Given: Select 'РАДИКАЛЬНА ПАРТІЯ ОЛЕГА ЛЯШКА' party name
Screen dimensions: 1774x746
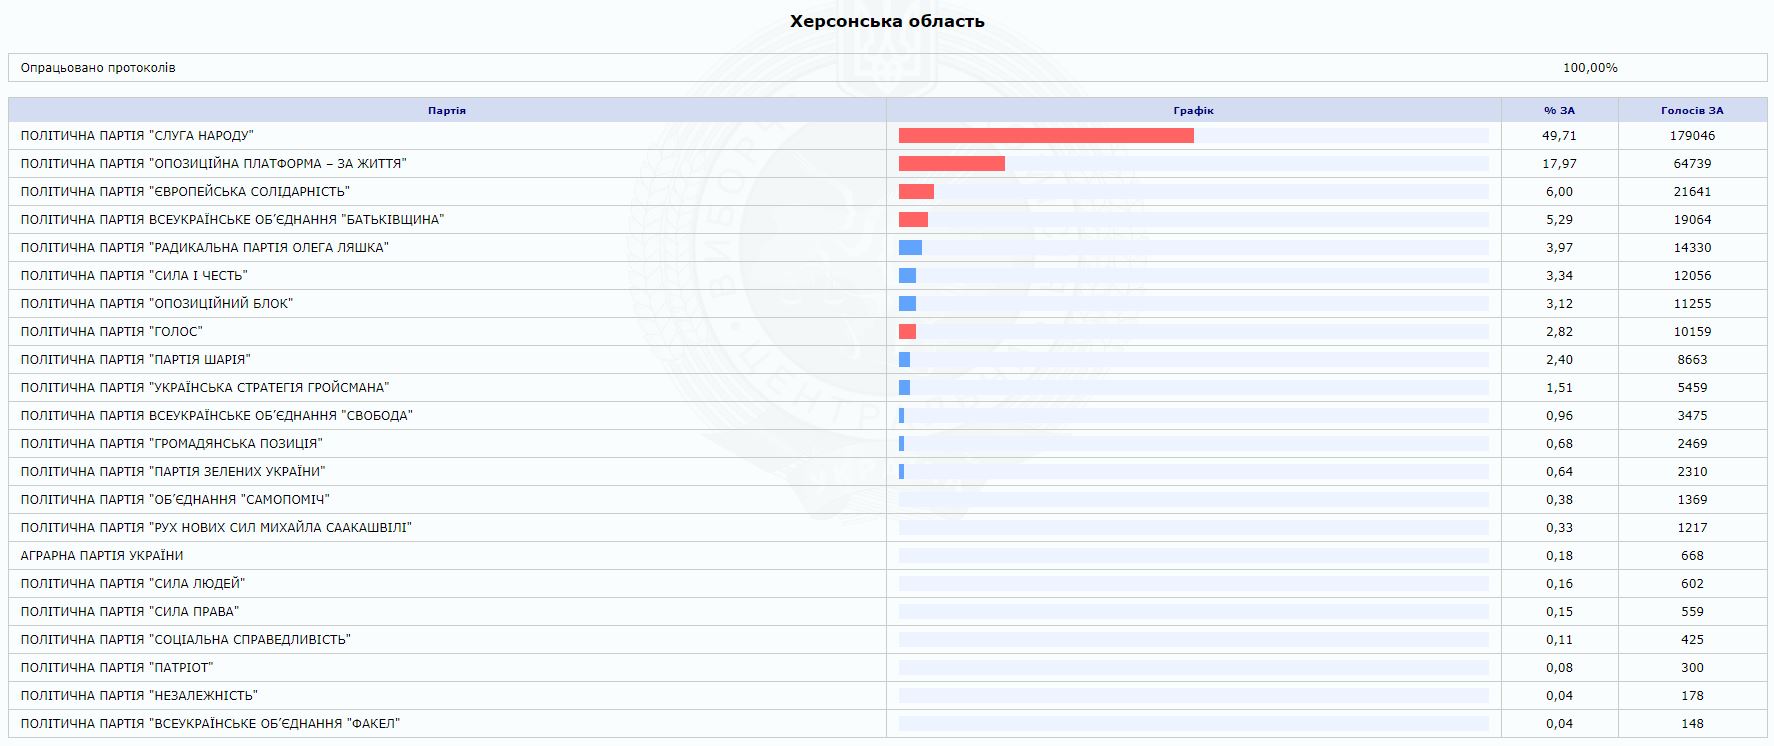Looking at the screenshot, I should pyautogui.click(x=204, y=248).
